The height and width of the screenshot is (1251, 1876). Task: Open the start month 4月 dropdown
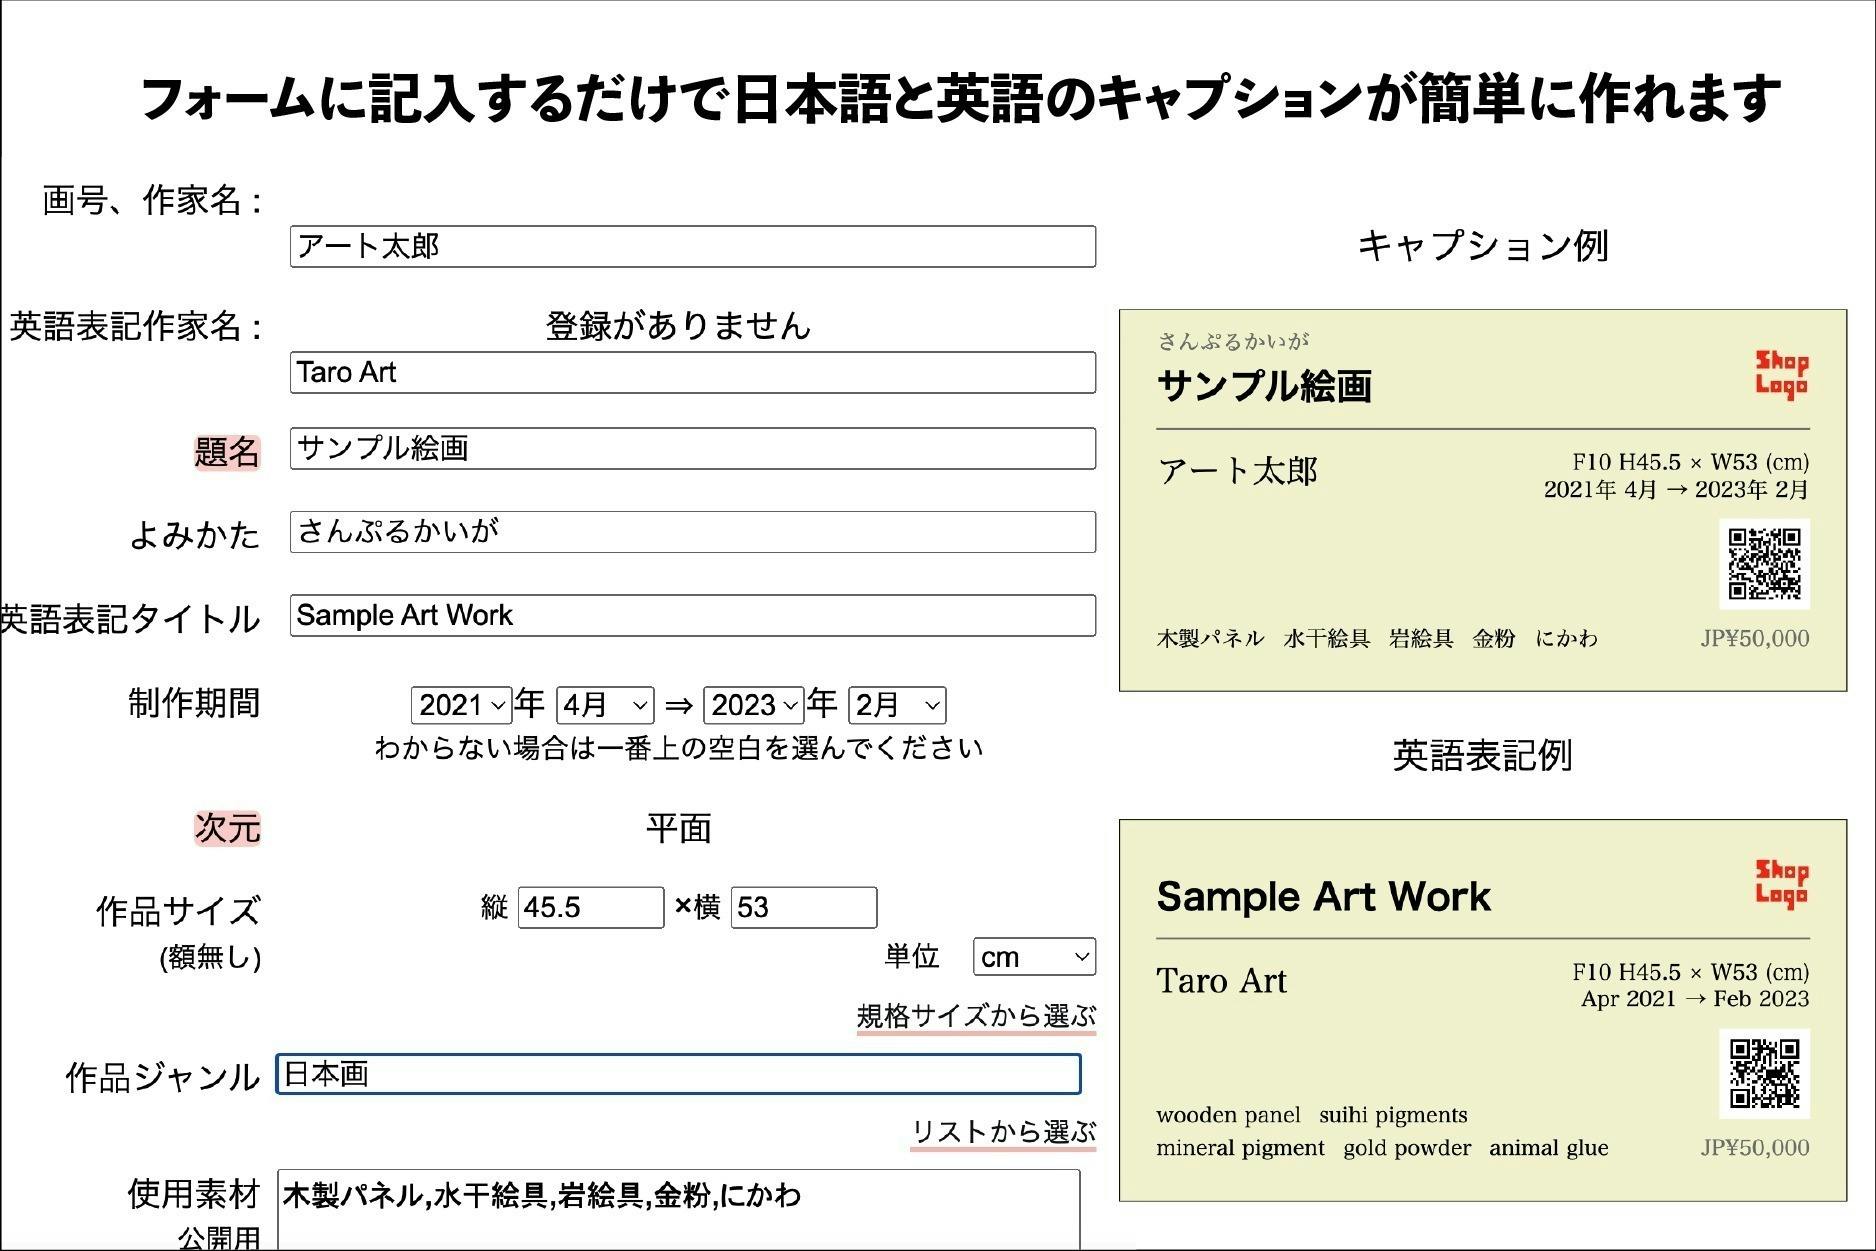[605, 705]
